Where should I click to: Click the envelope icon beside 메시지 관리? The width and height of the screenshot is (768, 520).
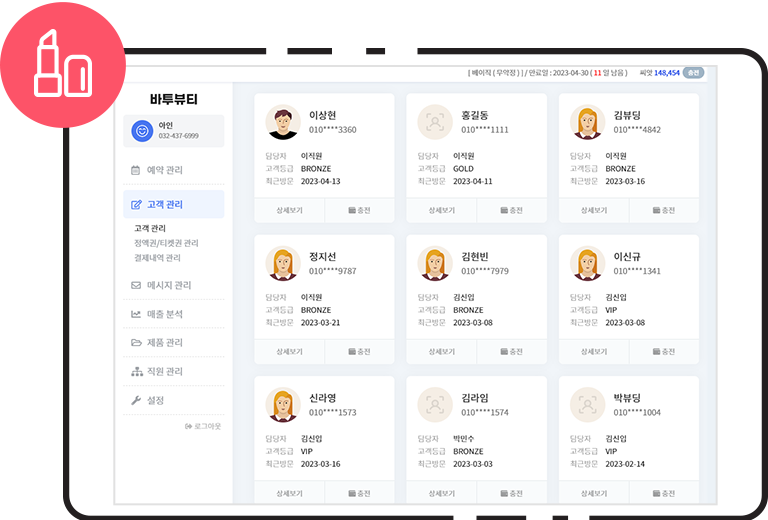136,285
